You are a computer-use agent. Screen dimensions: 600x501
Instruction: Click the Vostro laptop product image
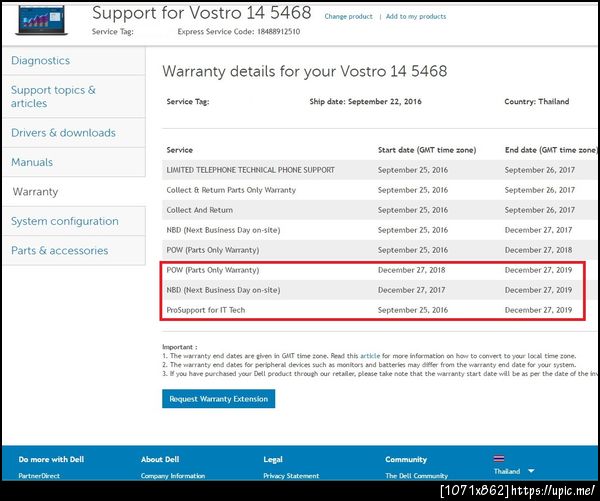(41, 21)
